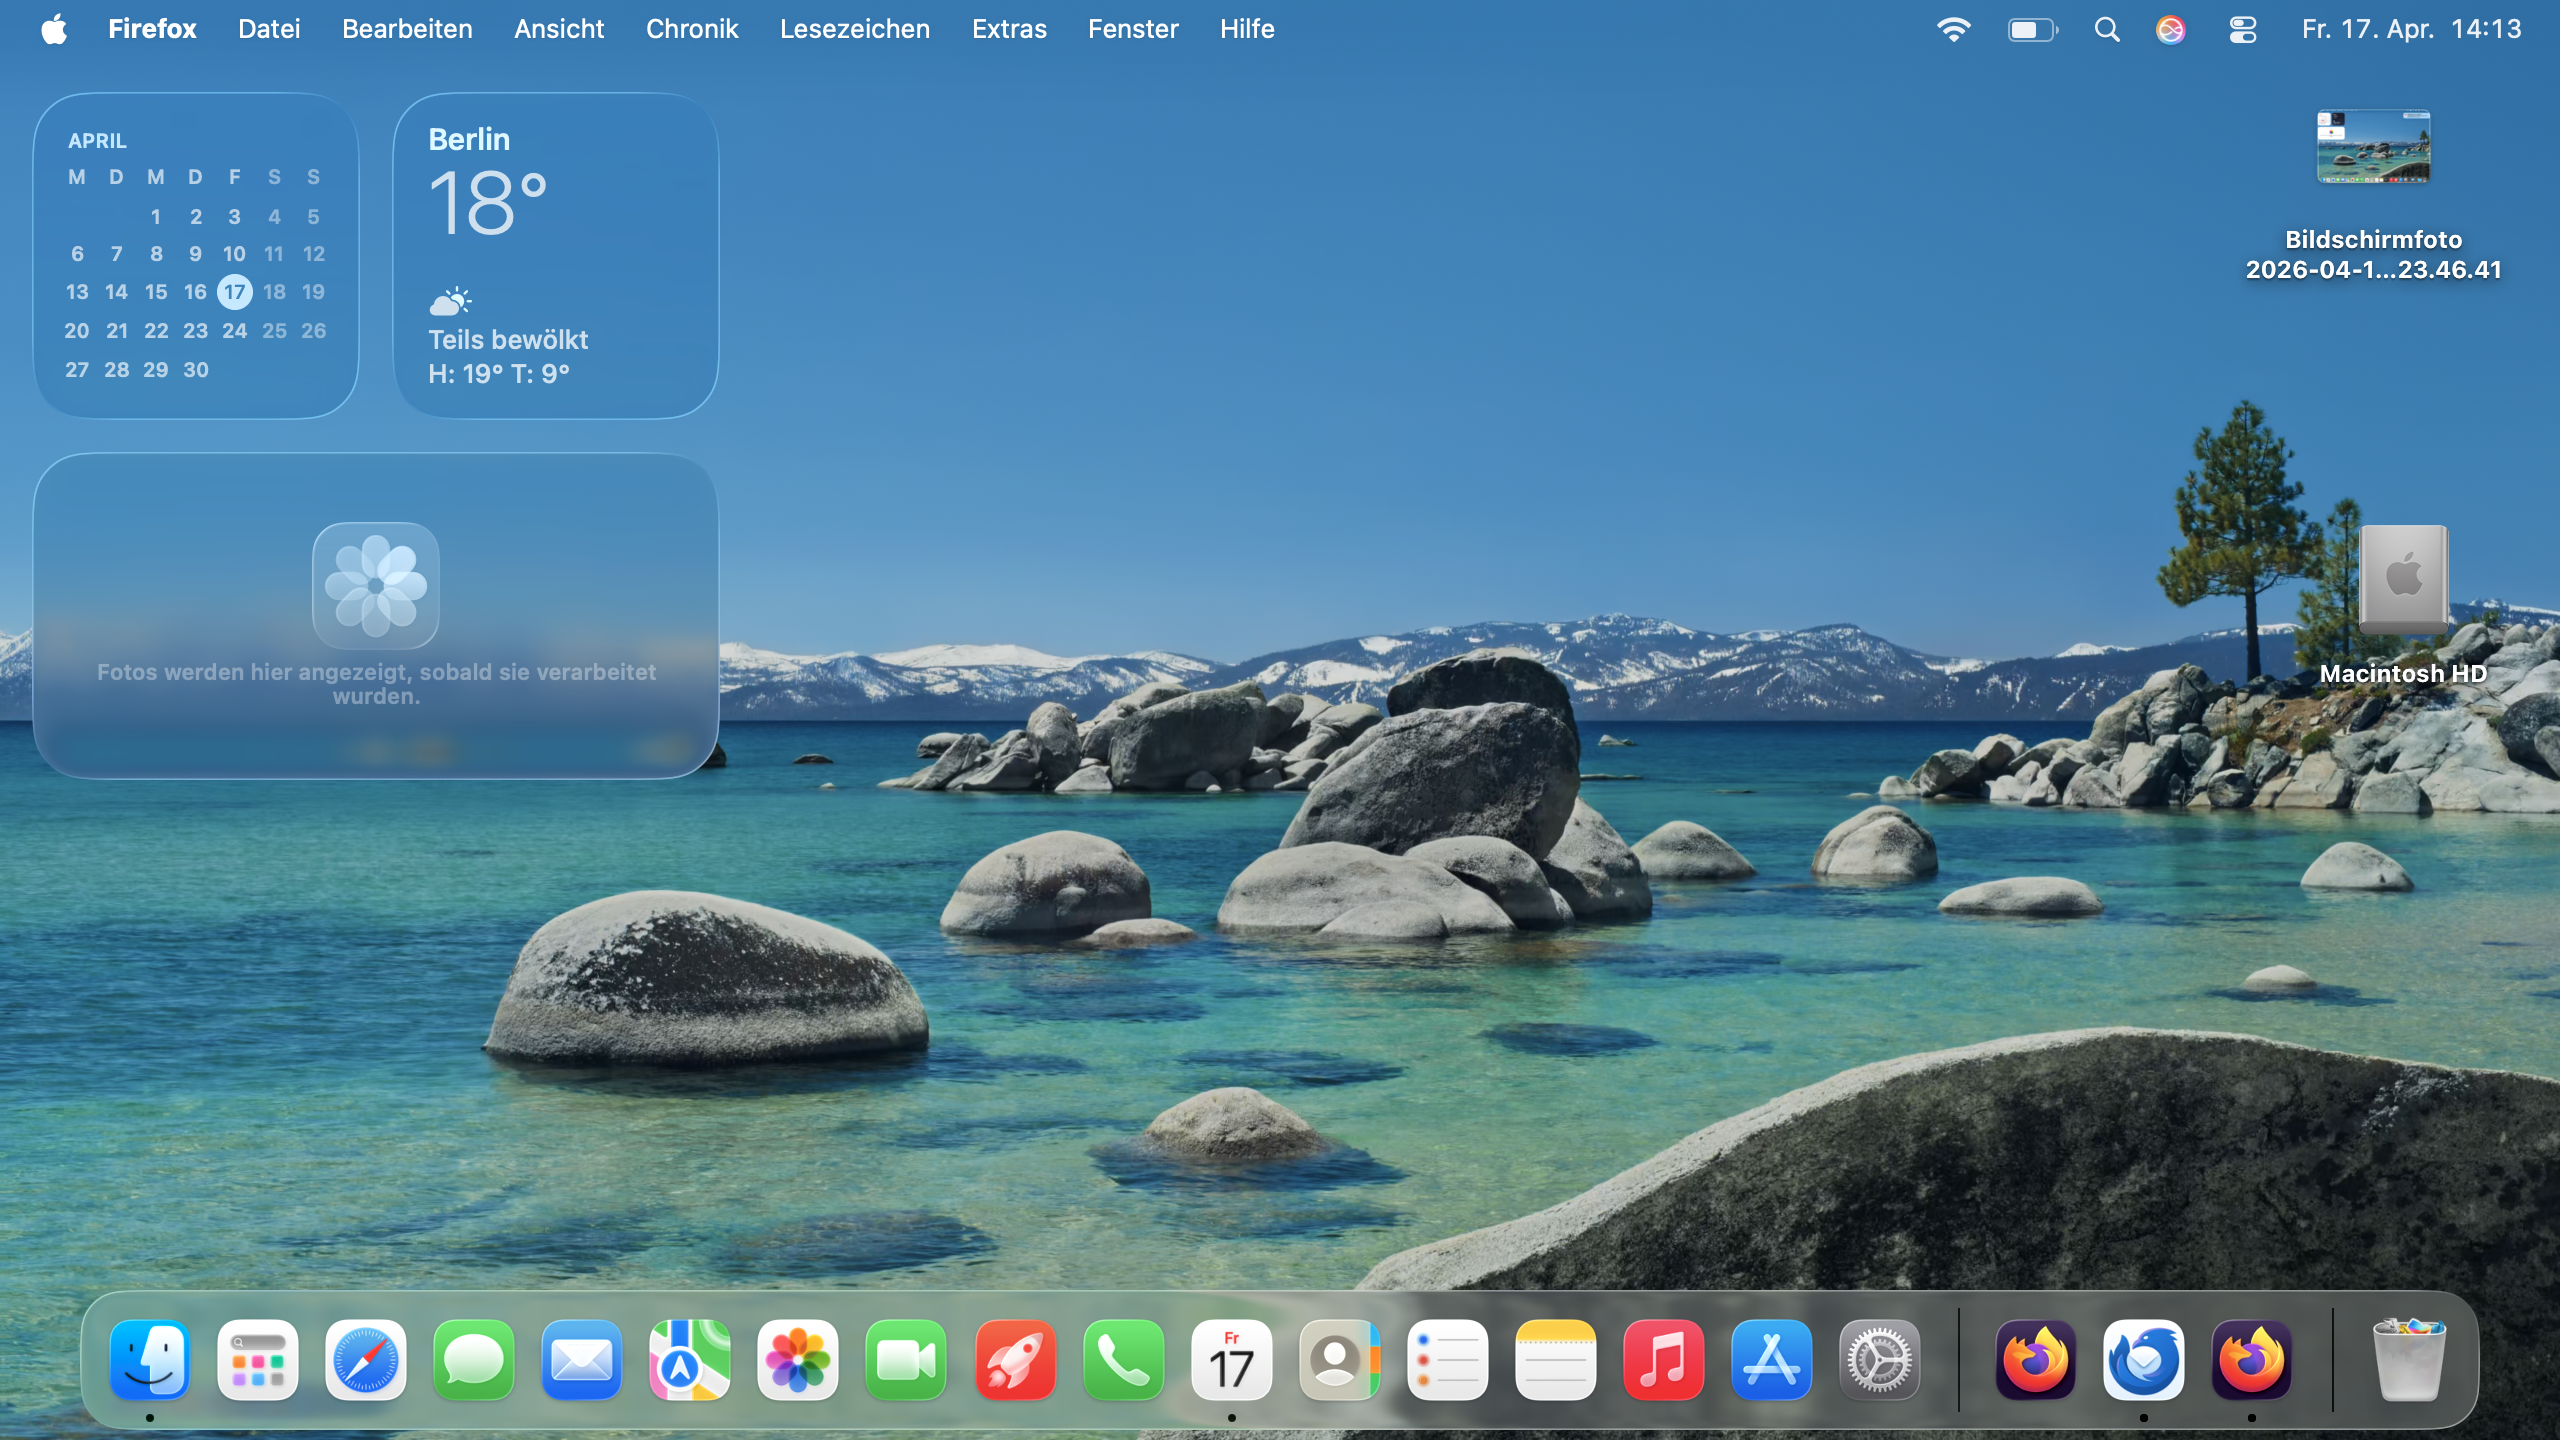The image size is (2560, 1440).
Task: Open Thunderbird mail in the dock
Action: [2143, 1360]
